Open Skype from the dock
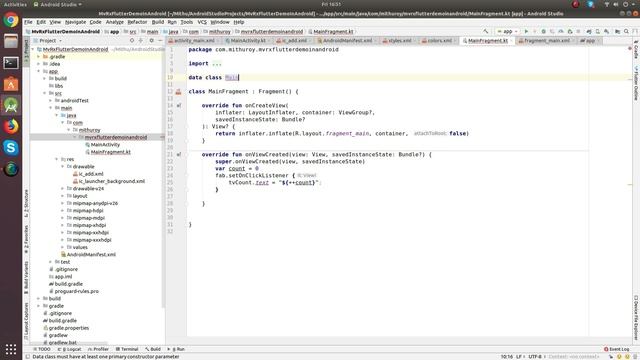The height and width of the screenshot is (360, 640). click(11, 148)
